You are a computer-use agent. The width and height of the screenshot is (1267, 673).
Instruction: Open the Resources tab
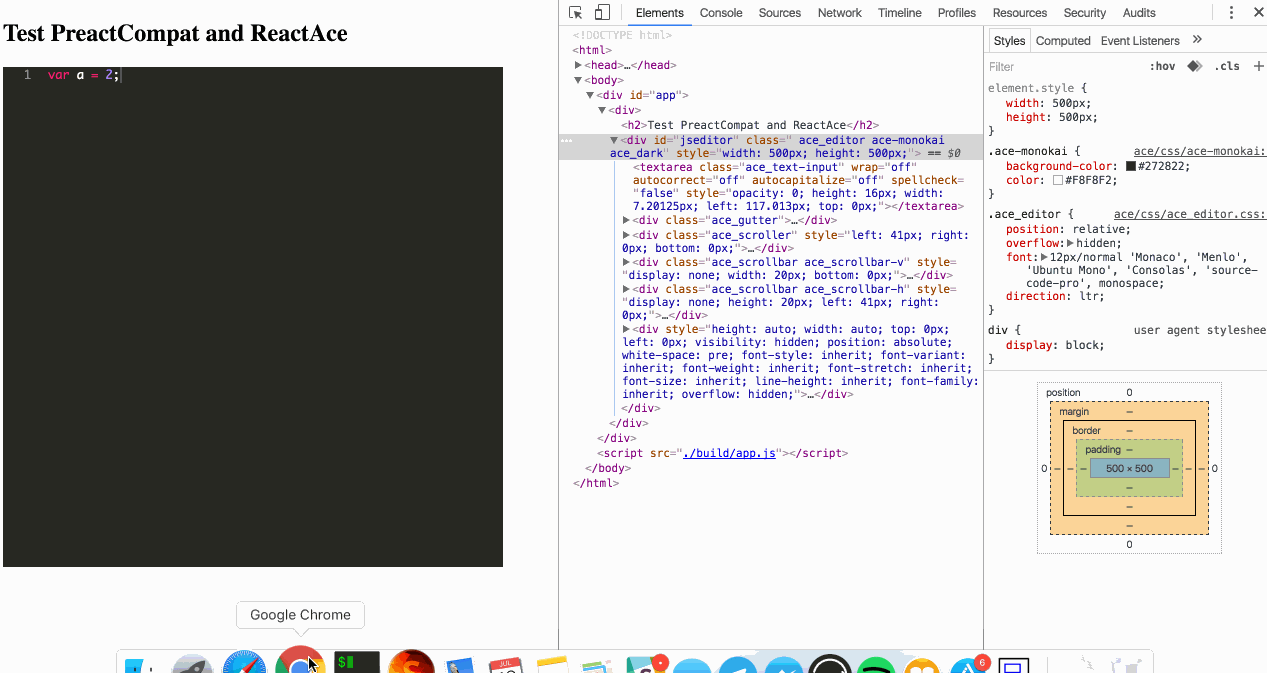[1020, 13]
